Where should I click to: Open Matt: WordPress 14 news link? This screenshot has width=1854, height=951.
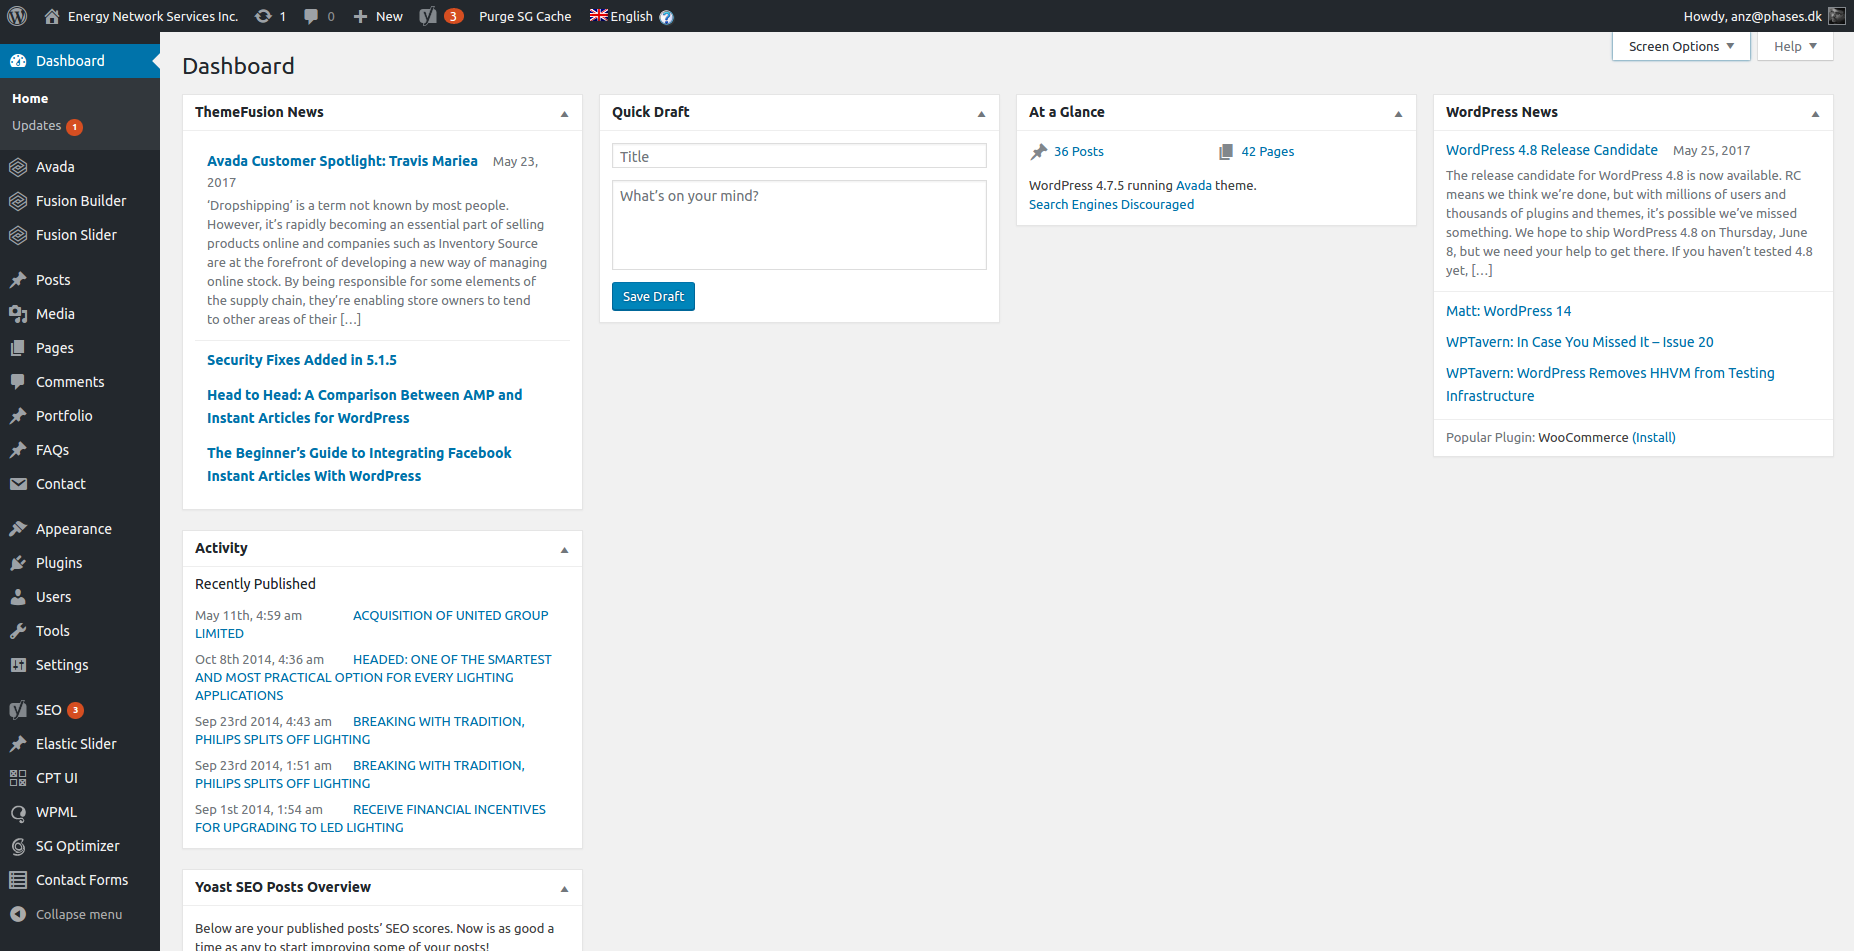(x=1508, y=311)
